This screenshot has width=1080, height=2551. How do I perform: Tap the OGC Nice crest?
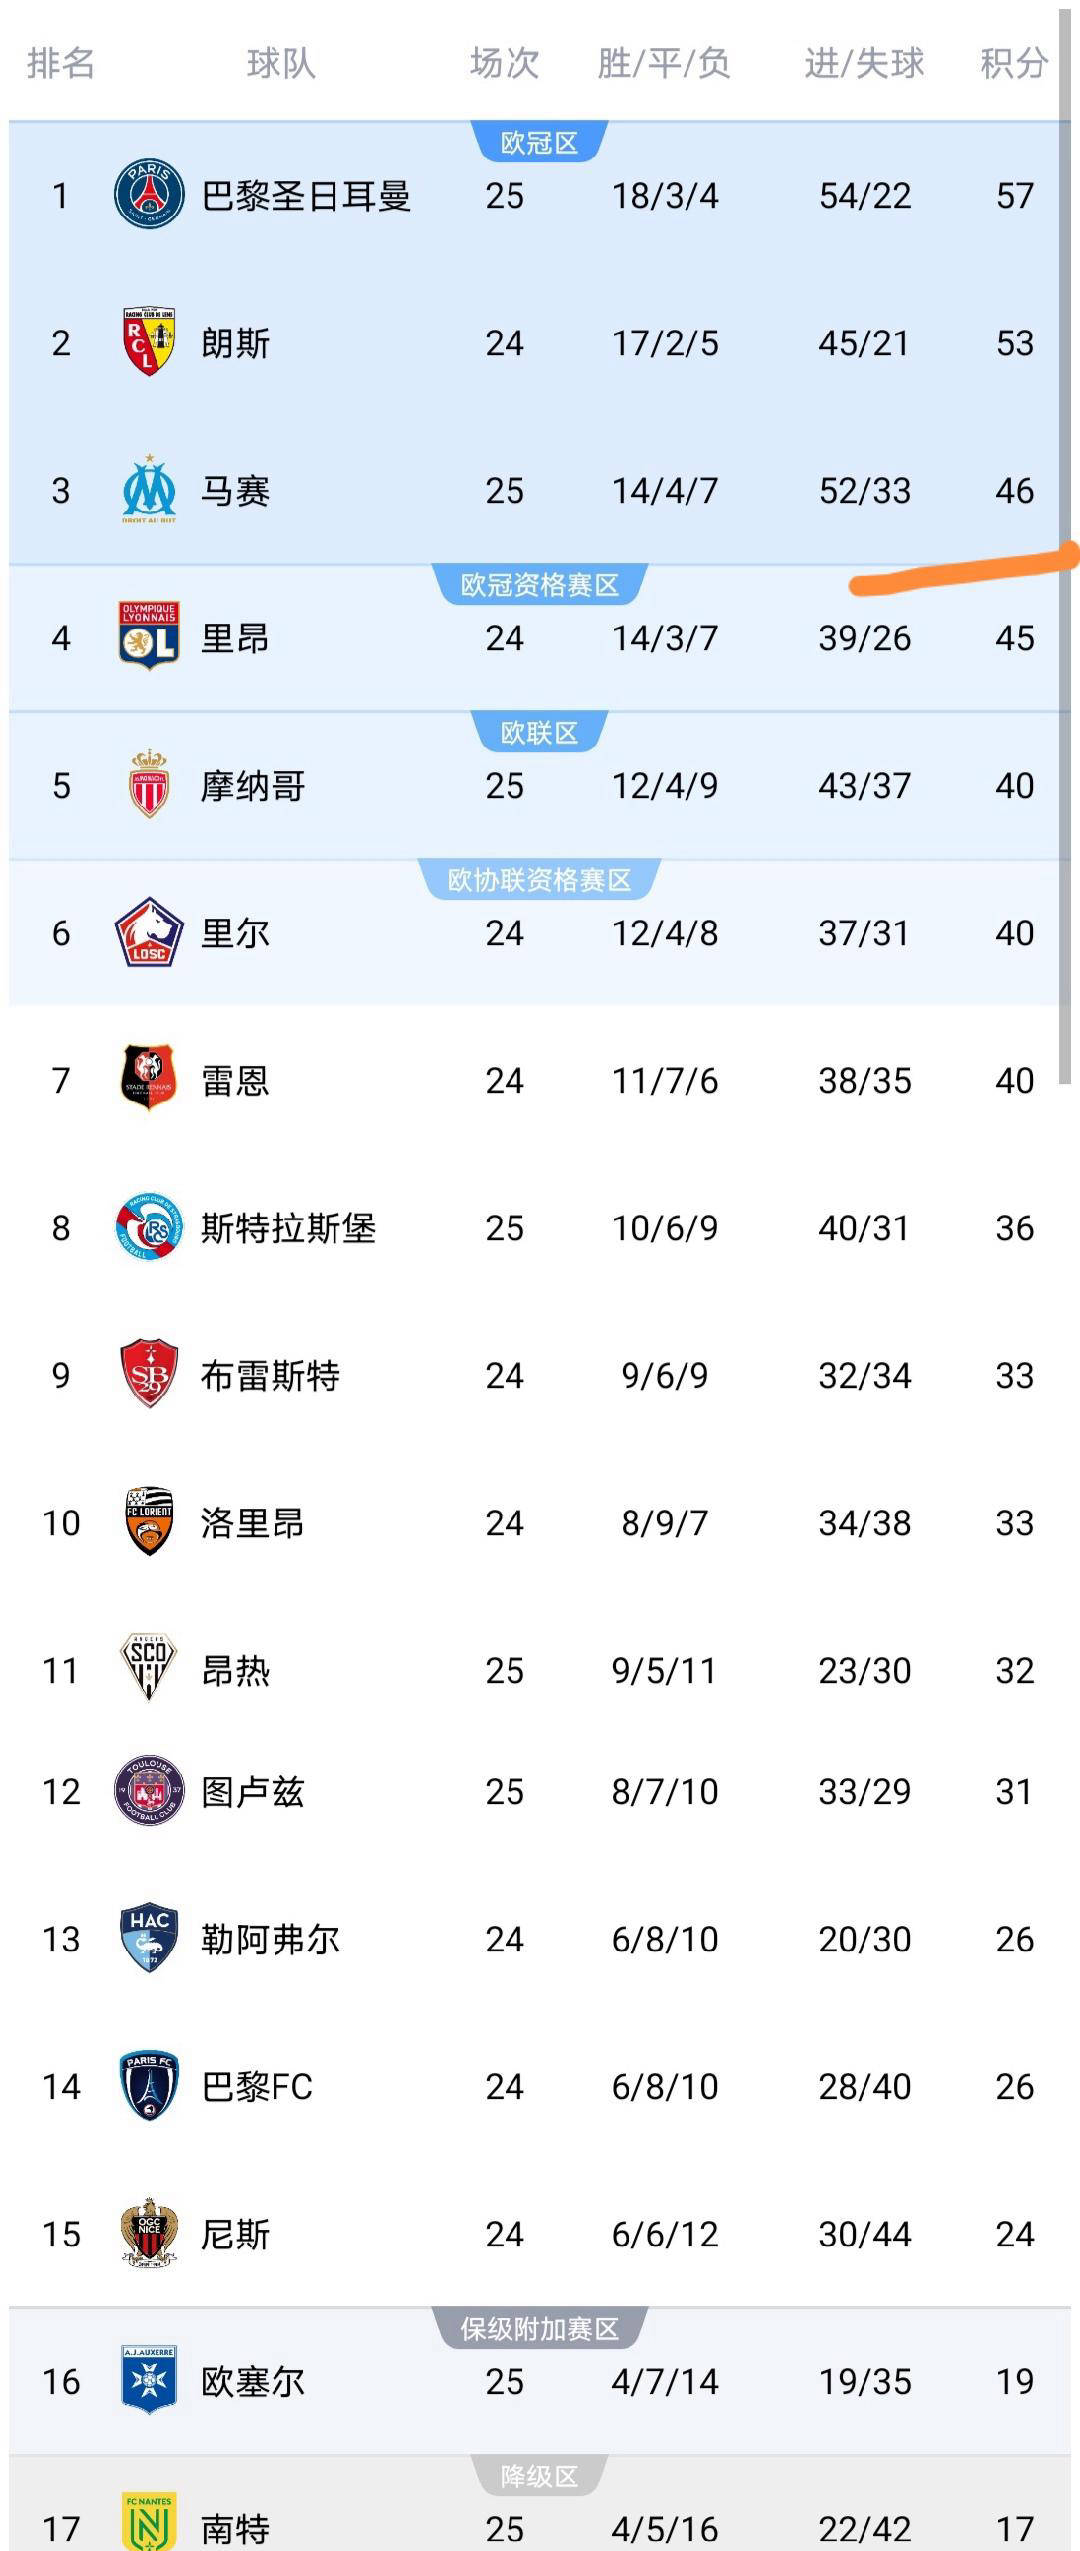click(149, 2232)
